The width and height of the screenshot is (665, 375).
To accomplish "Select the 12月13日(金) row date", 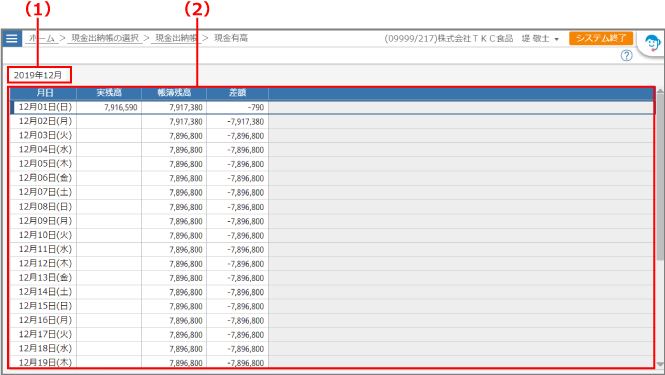I will click(45, 278).
